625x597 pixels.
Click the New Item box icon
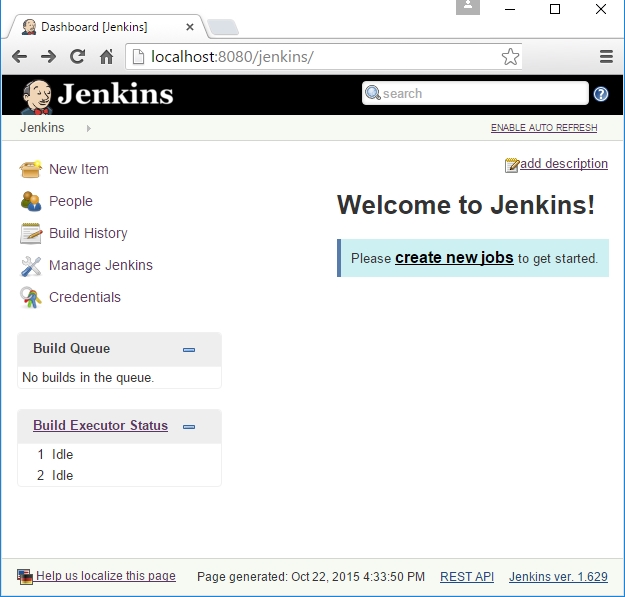(x=30, y=169)
